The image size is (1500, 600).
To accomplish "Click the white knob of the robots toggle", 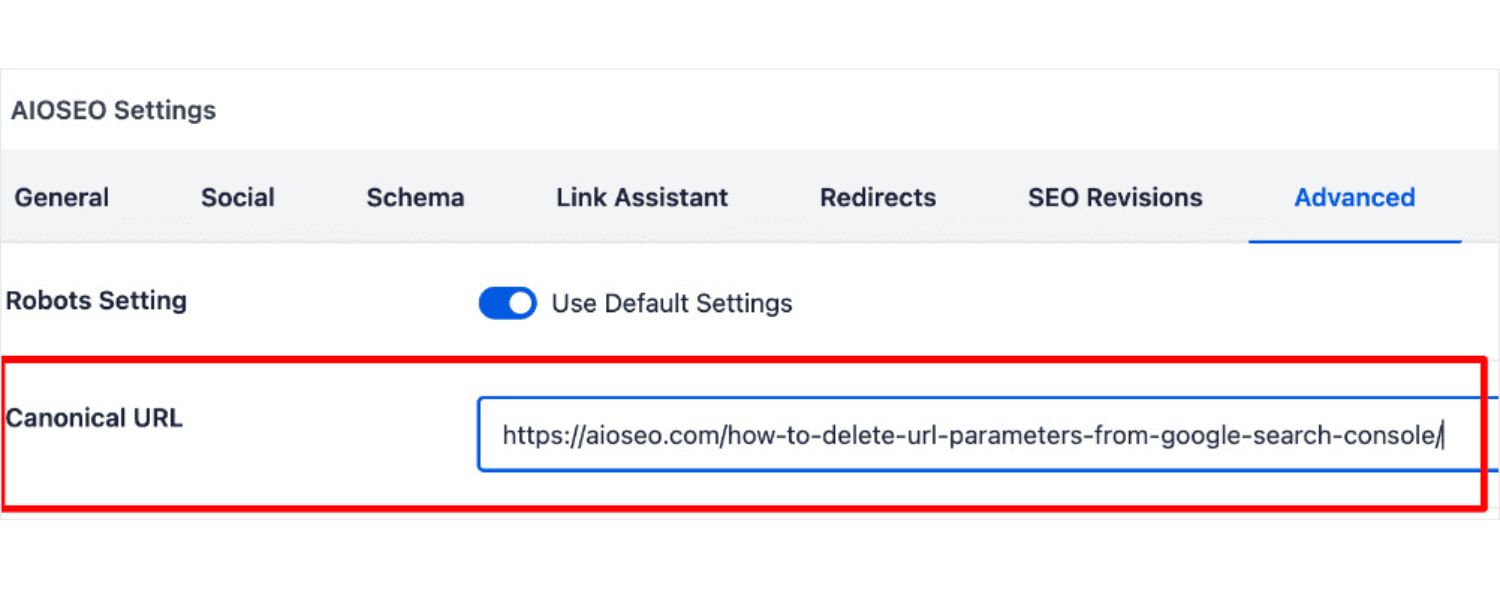I will 520,303.
